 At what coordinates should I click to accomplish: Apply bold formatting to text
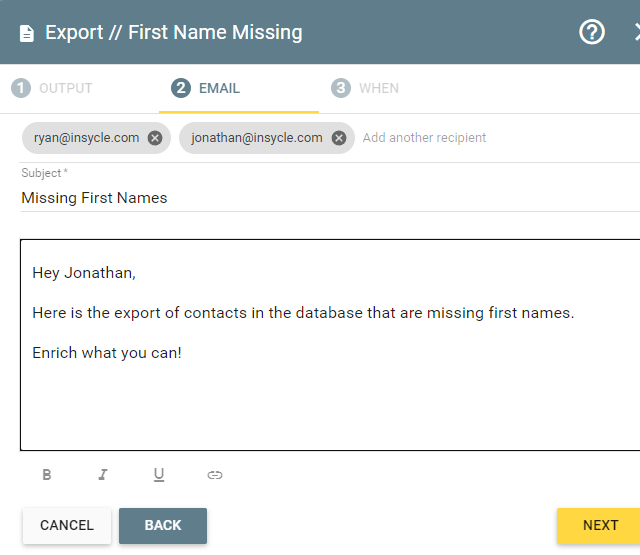coord(47,475)
